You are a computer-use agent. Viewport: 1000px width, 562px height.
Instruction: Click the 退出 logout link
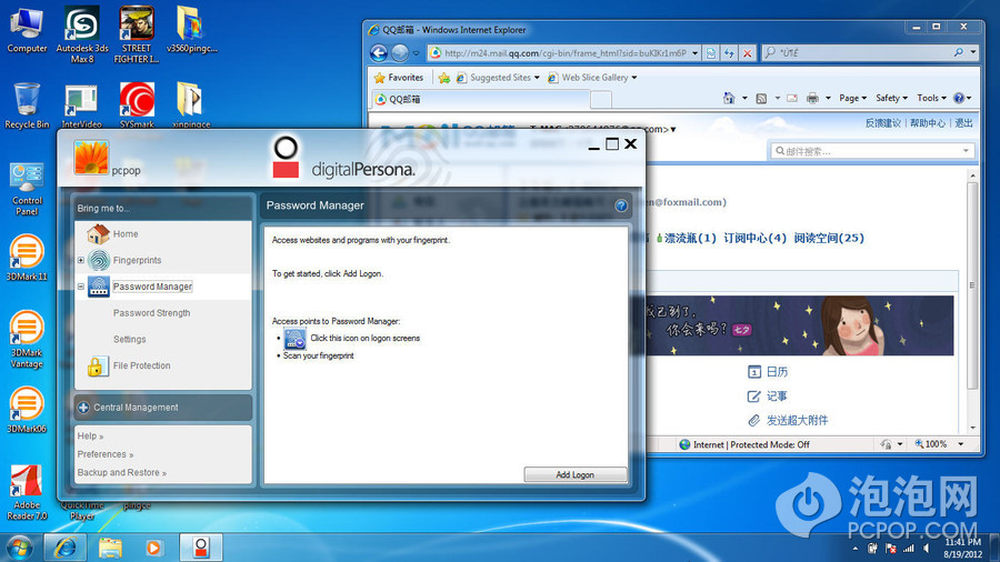pyautogui.click(x=964, y=123)
